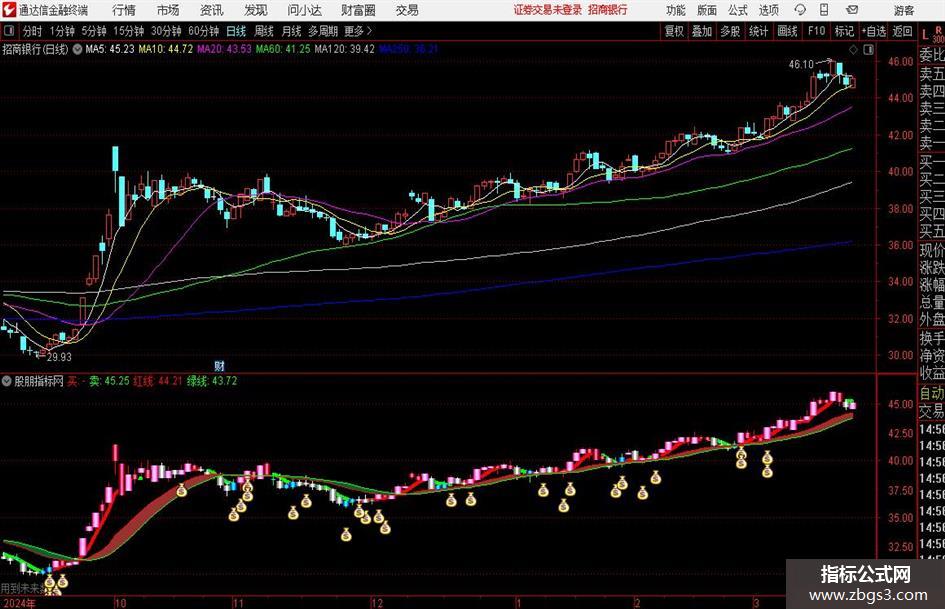
Task: Open the F10 company info button
Action: coord(817,31)
